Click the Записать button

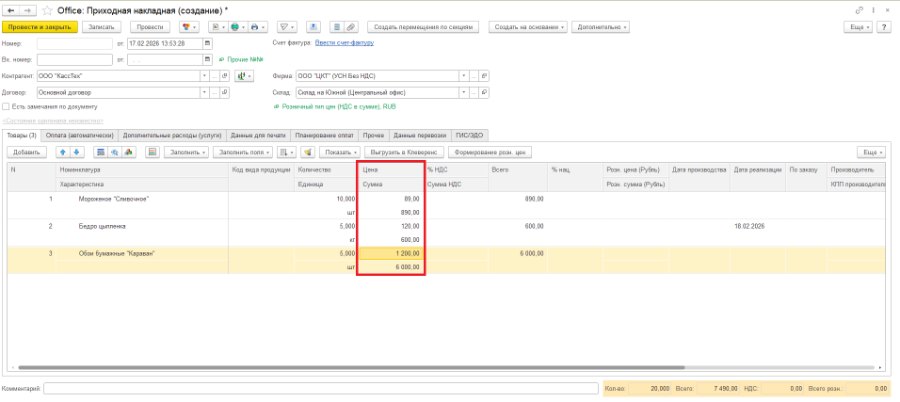[x=102, y=27]
